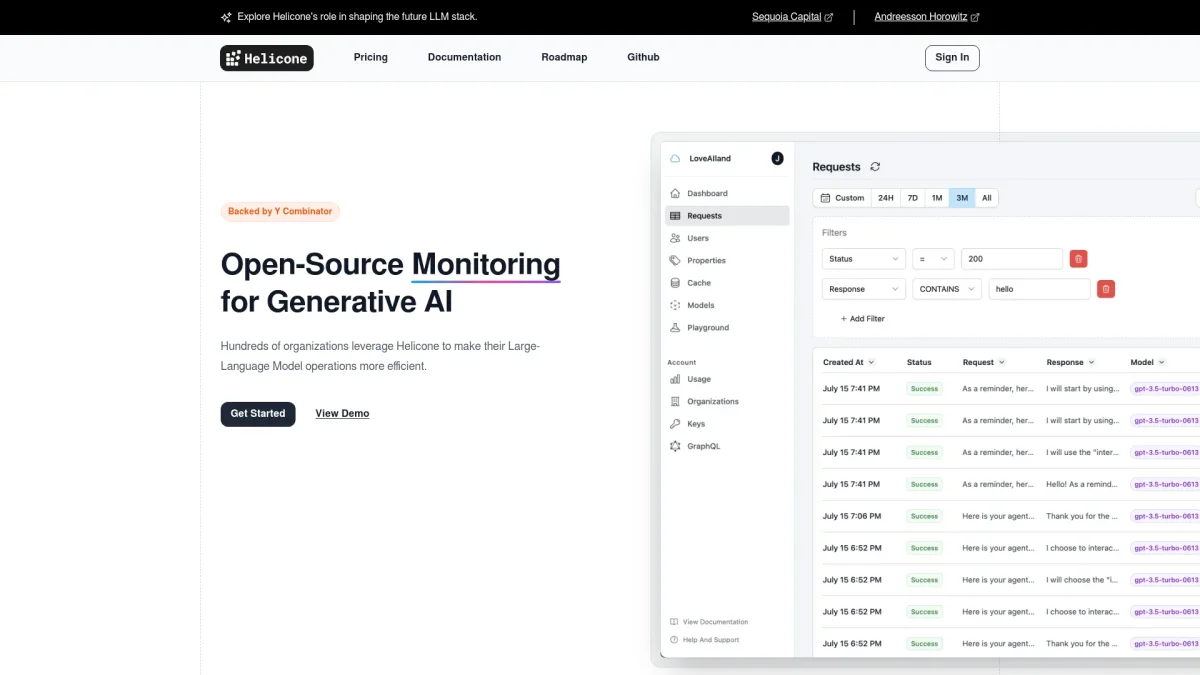Choose the All time range option

(986, 198)
